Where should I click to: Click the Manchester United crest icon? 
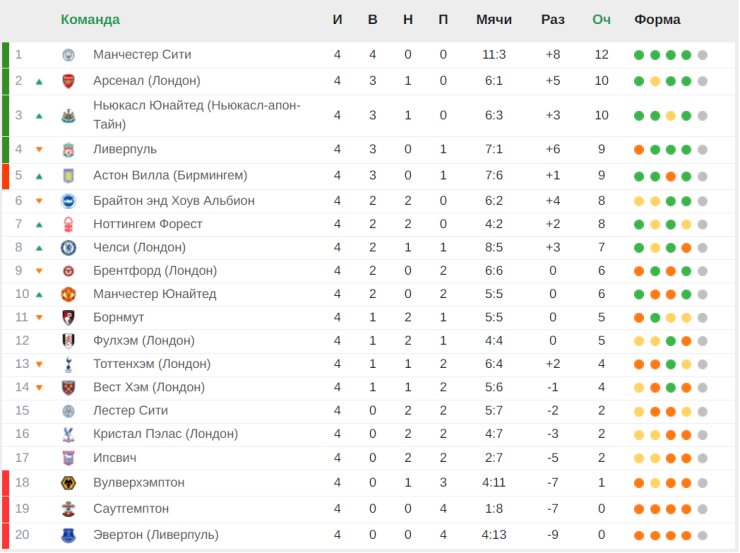(x=68, y=294)
